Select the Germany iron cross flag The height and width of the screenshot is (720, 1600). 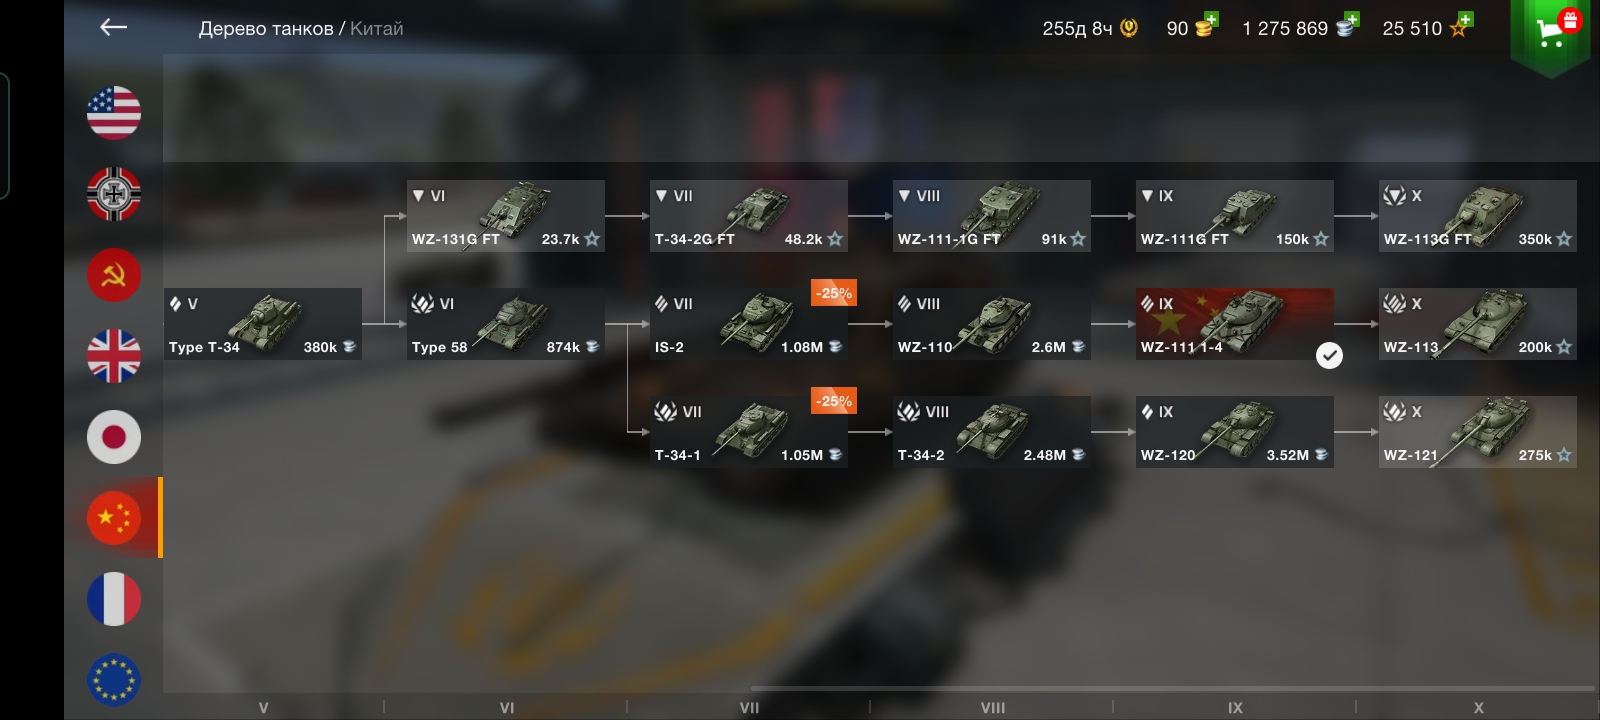coord(114,193)
